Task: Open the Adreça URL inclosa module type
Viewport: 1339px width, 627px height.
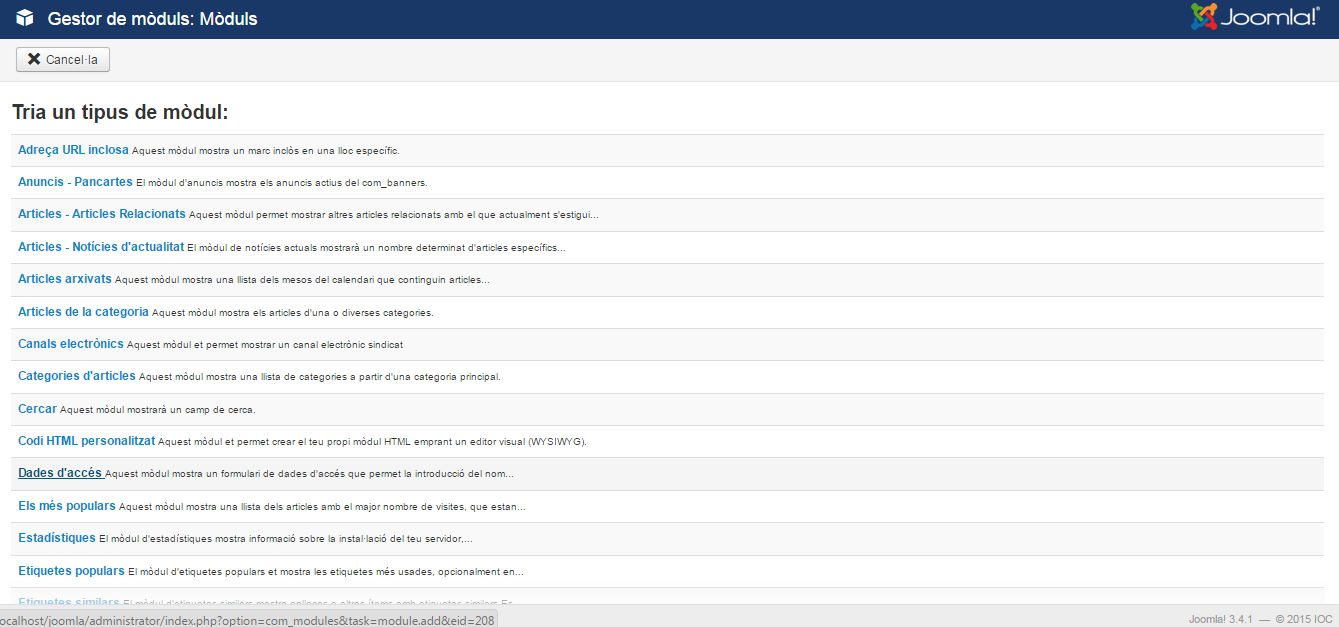Action: (x=73, y=150)
